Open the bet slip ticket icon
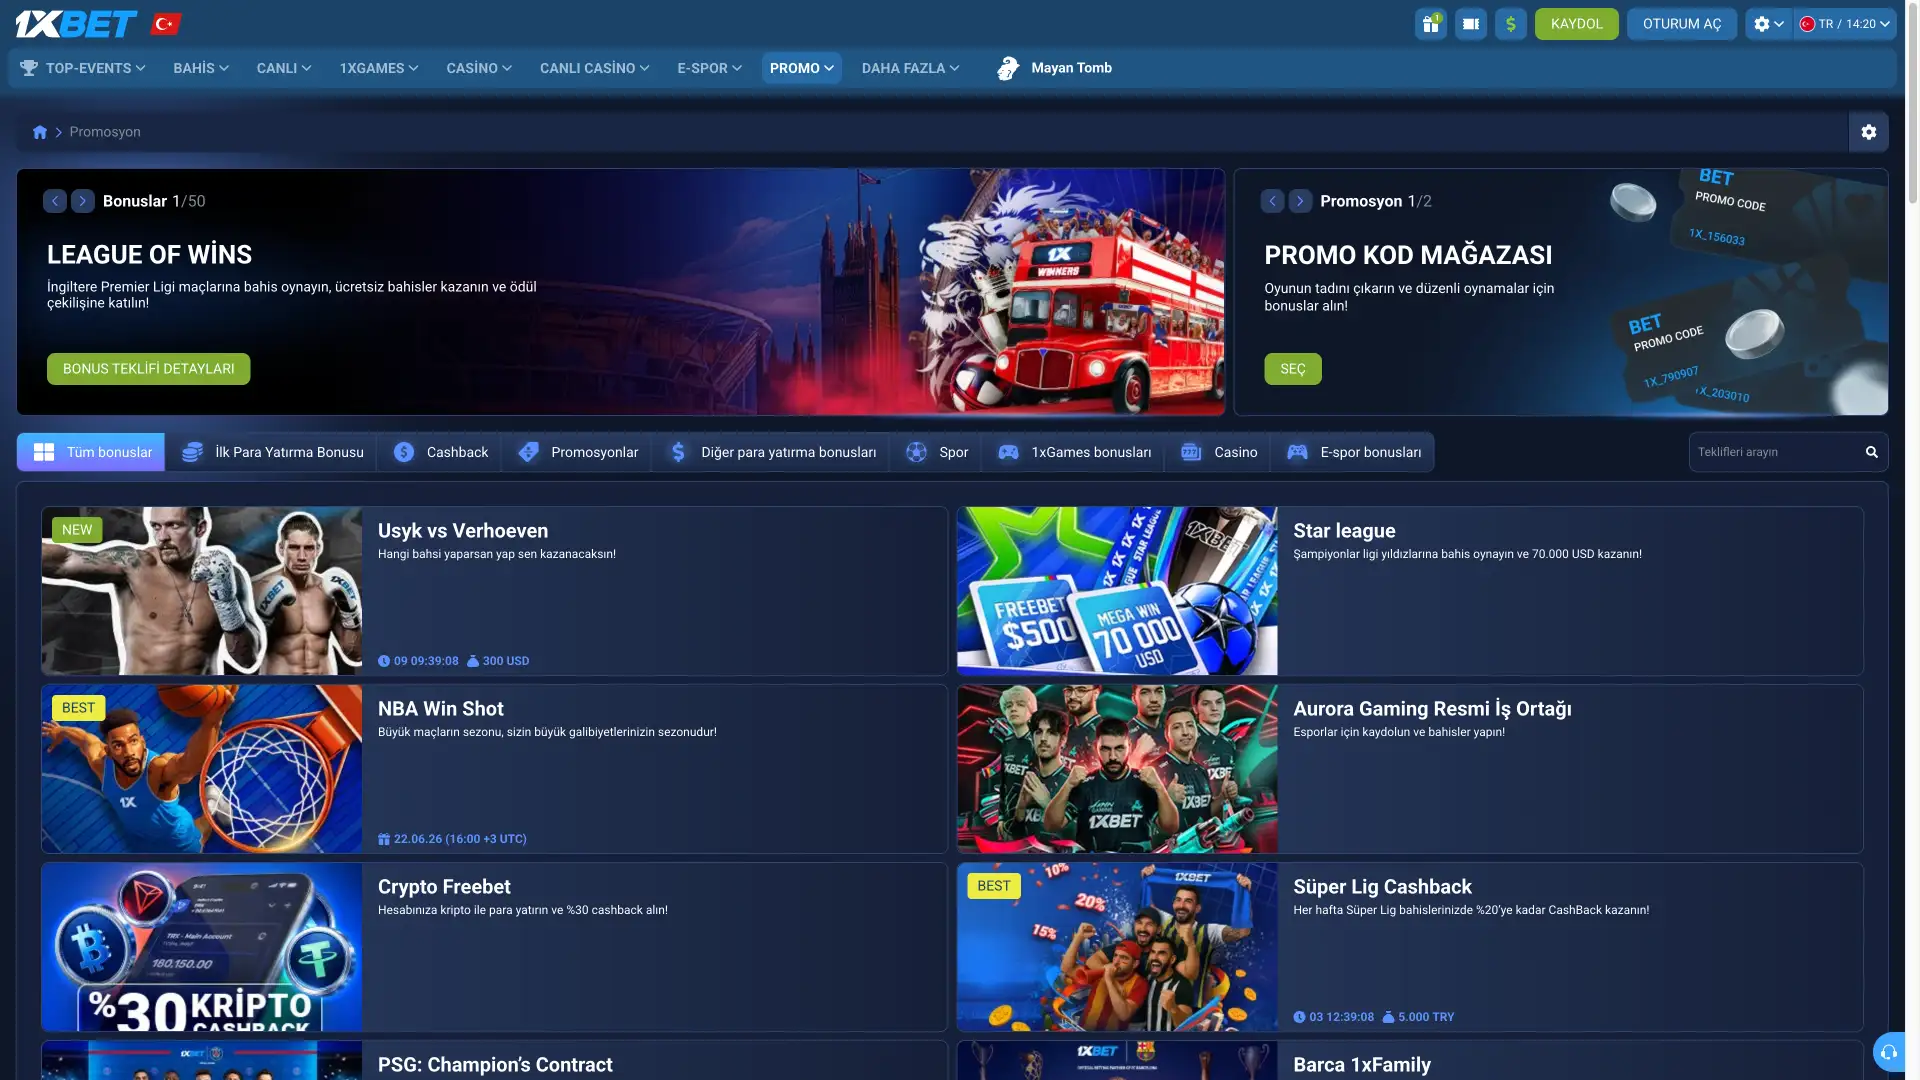The height and width of the screenshot is (1080, 1920). tap(1471, 24)
